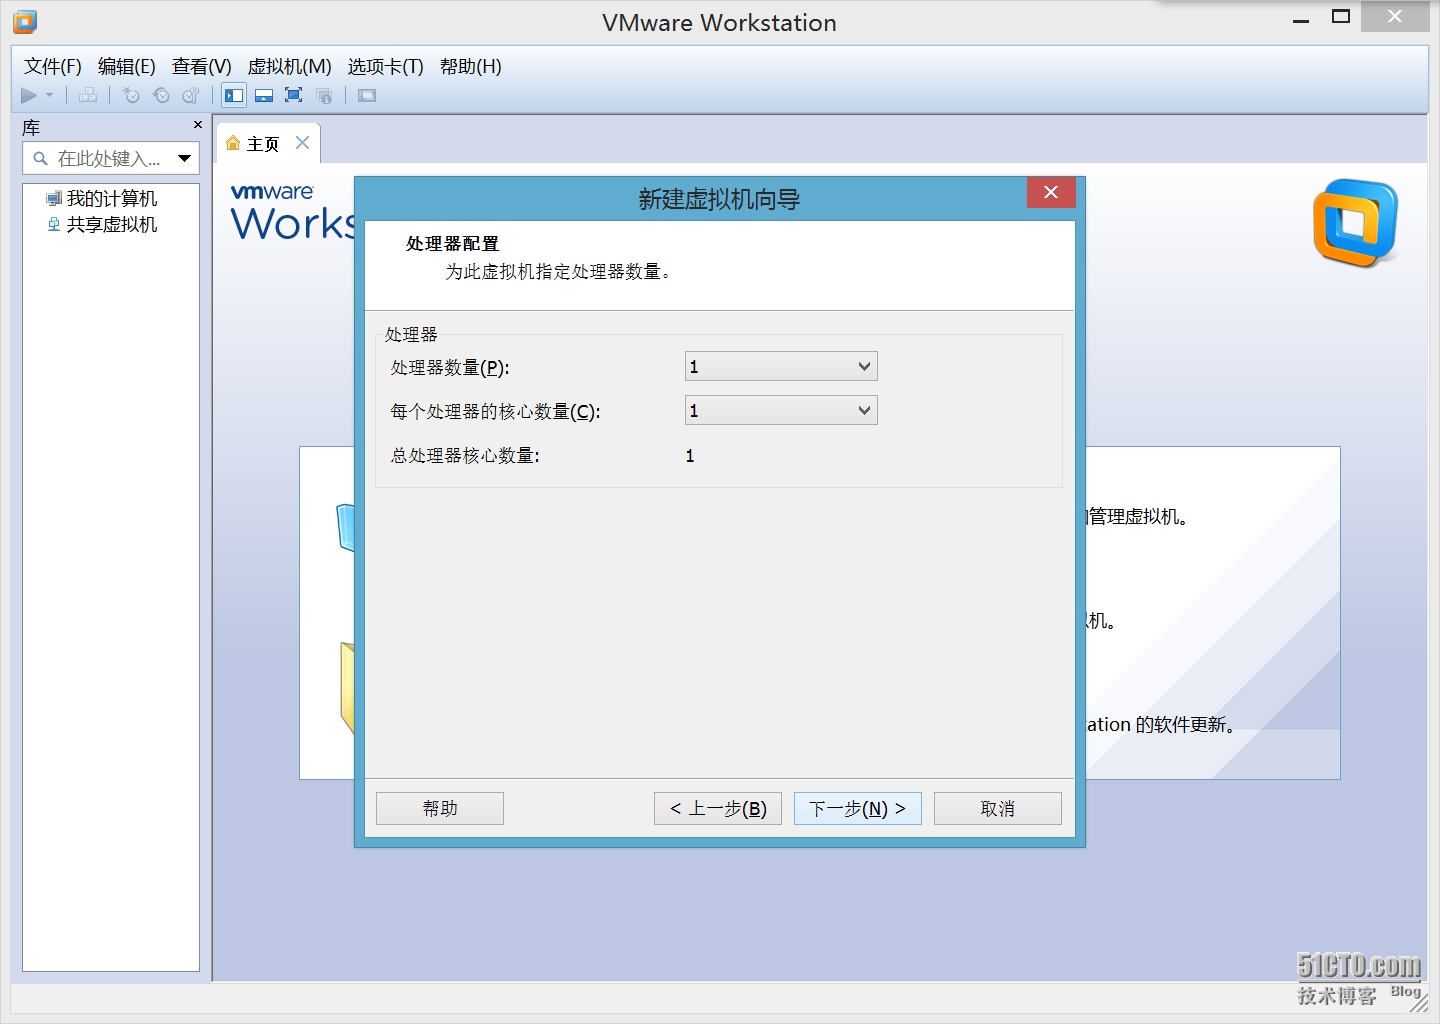Click the 上一步(B) back button
This screenshot has height=1024, width=1440.
(x=718, y=808)
